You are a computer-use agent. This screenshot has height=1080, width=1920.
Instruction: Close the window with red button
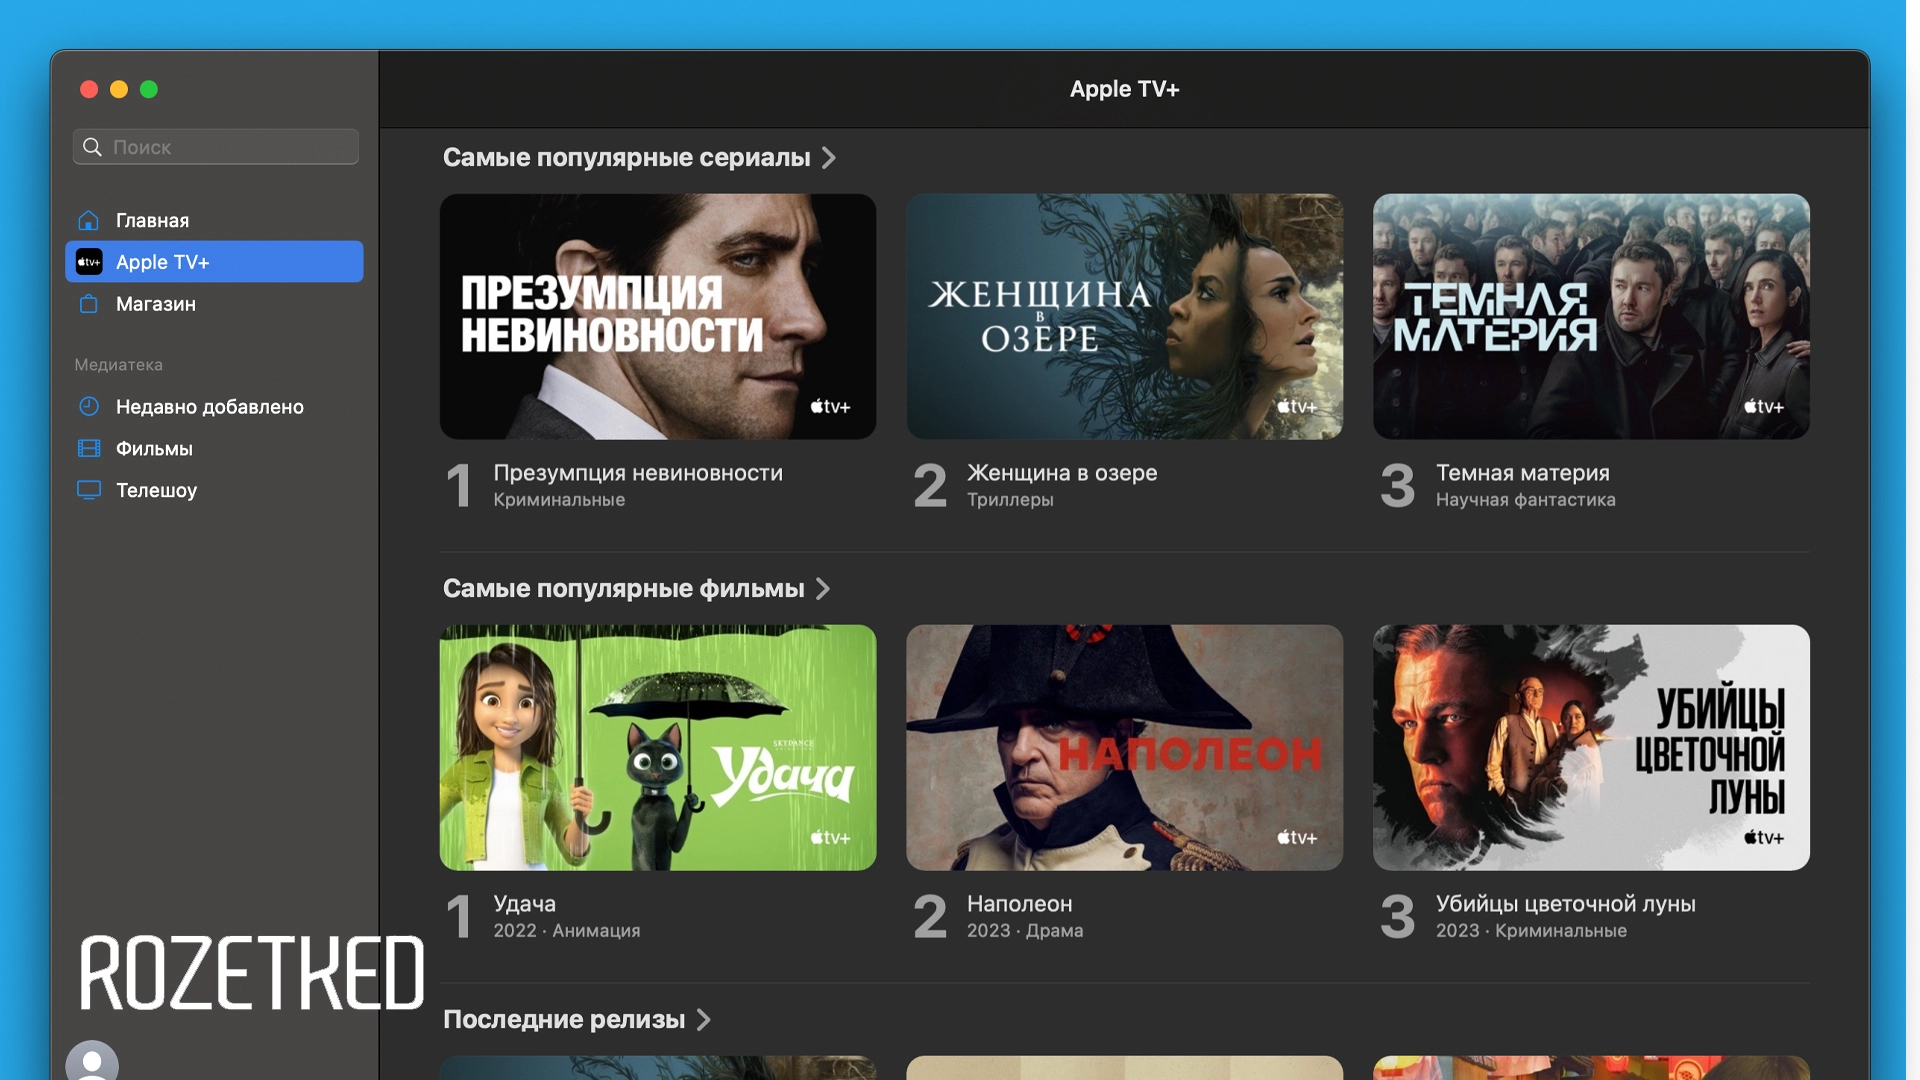pos(89,90)
